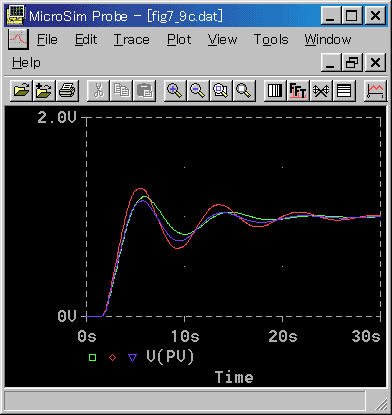The width and height of the screenshot is (392, 415).
Task: Click the Append file folder icon
Action: 44,90
